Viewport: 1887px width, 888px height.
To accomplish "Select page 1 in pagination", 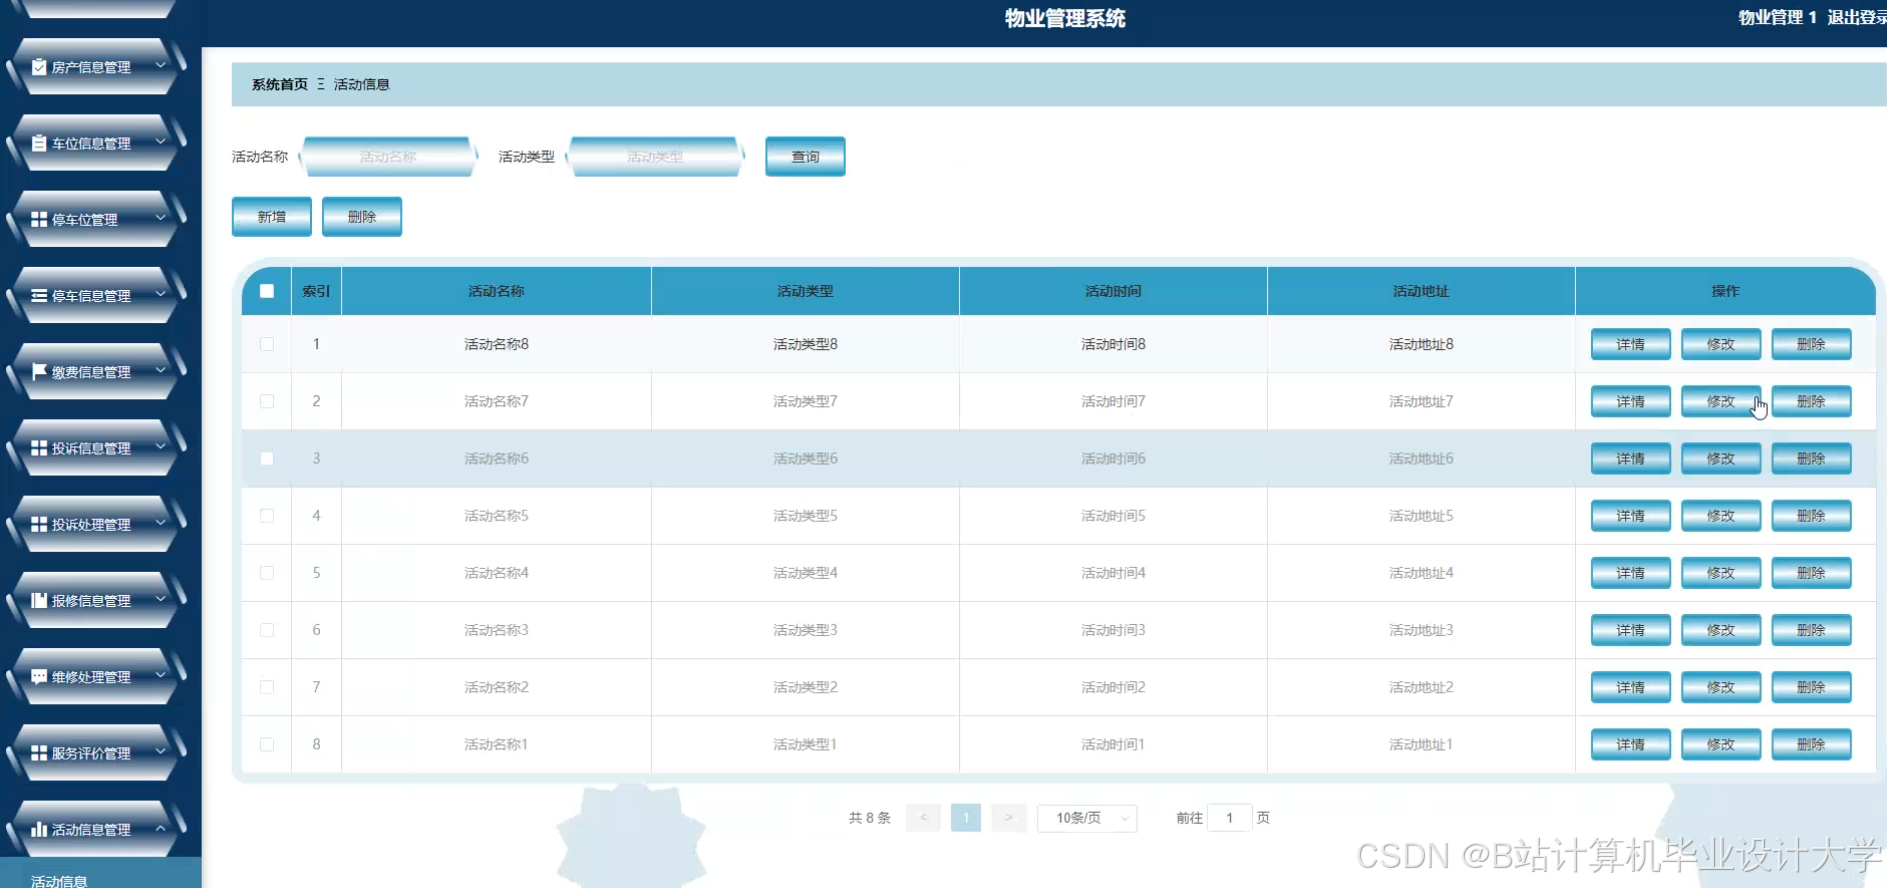I will [x=966, y=818].
